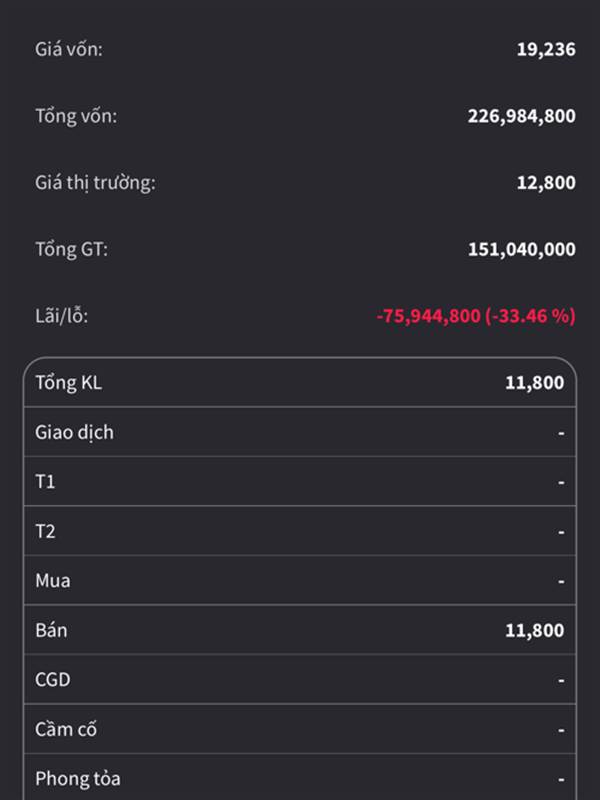Tap market price value 12,800
This screenshot has width=600, height=800.
(x=546, y=183)
